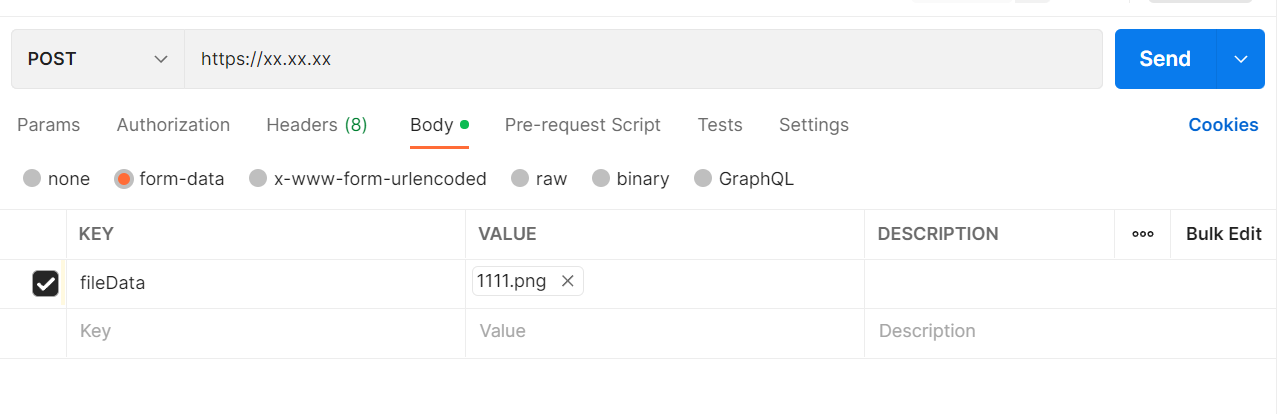The image size is (1283, 414).
Task: Open the Authorization tab
Action: tap(173, 125)
